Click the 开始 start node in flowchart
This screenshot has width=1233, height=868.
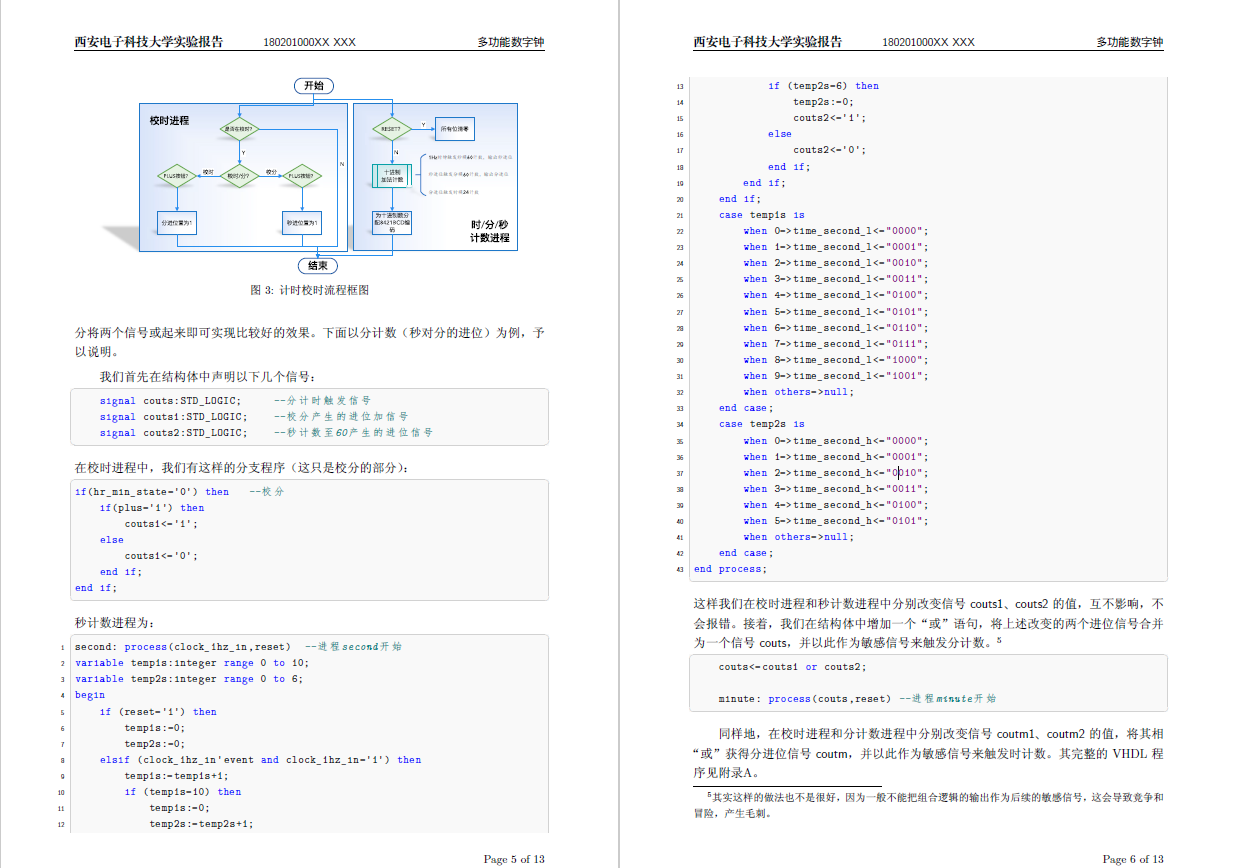pyautogui.click(x=313, y=86)
